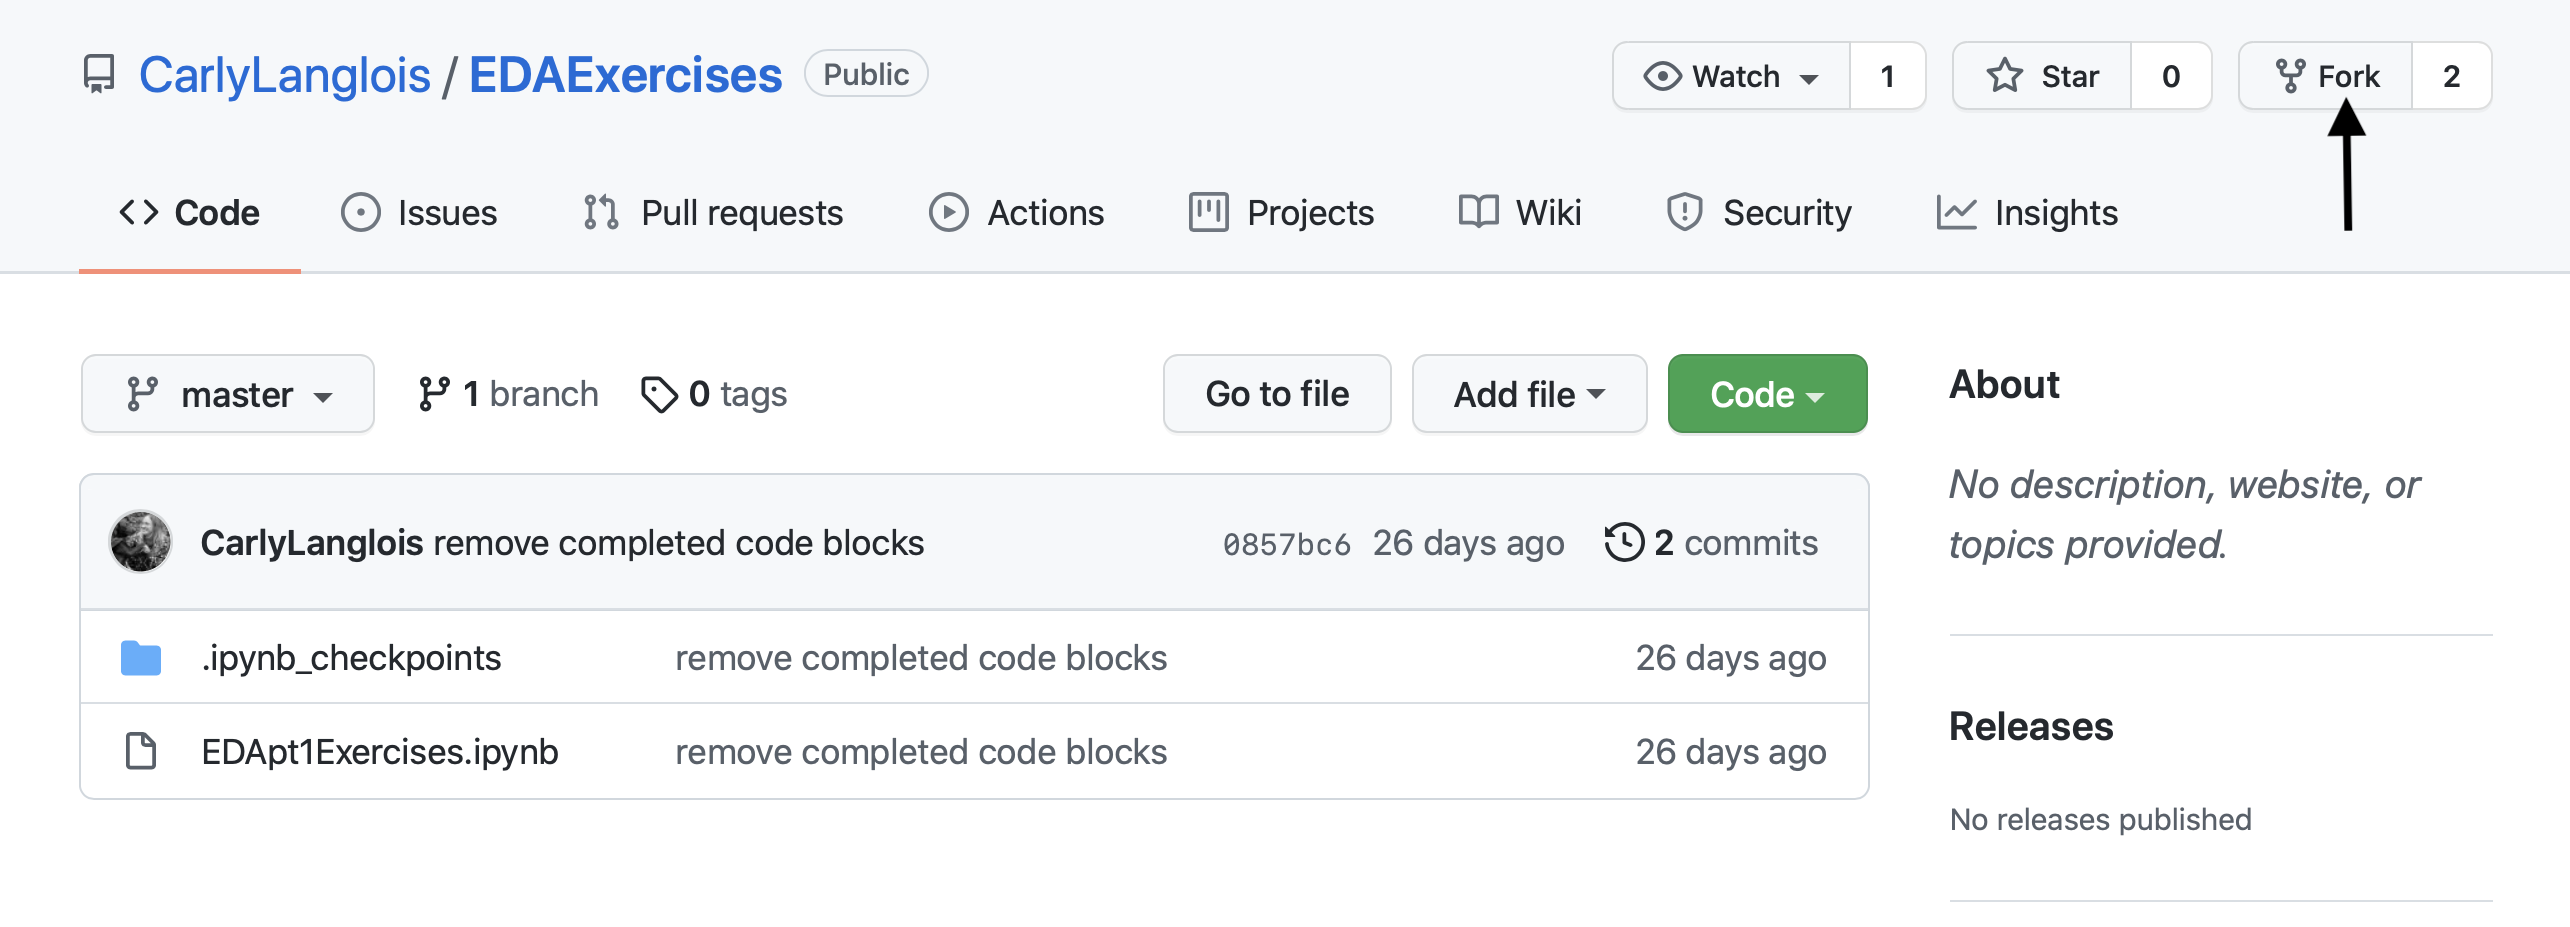Open the Wiki tab

tap(1520, 213)
